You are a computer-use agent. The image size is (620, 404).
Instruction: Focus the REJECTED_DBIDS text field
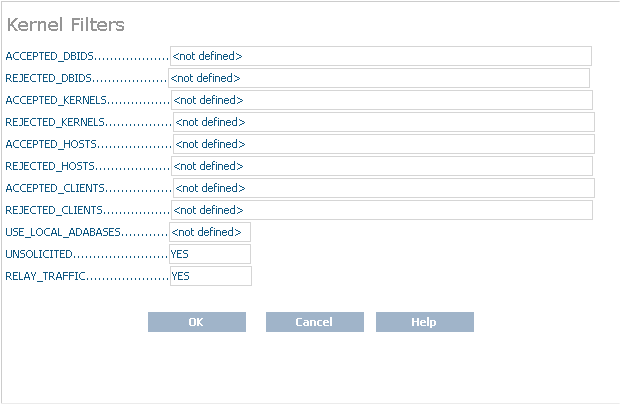click(x=379, y=78)
